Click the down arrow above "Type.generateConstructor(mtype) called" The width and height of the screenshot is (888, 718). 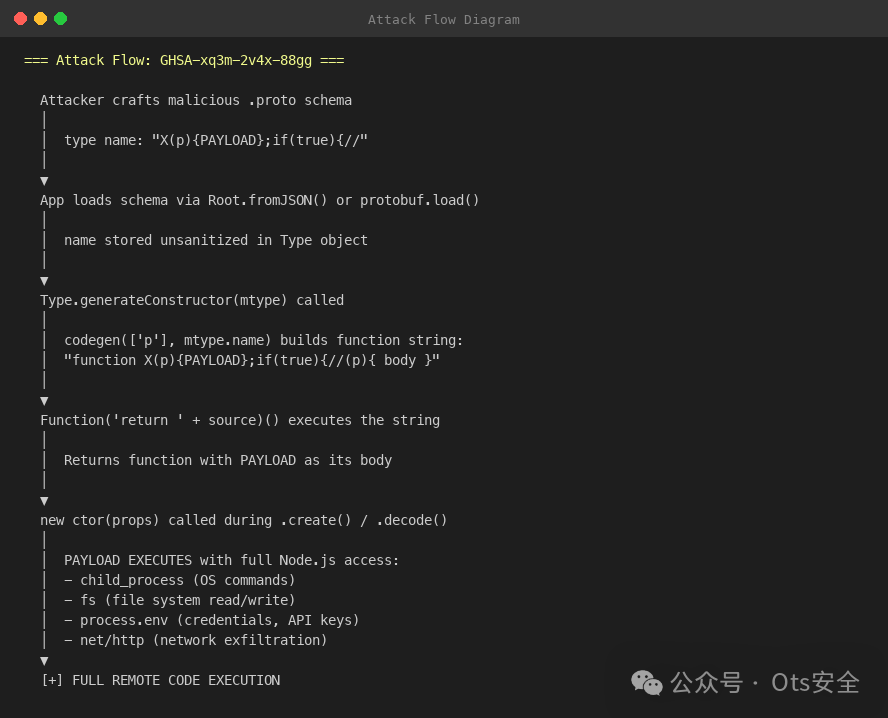click(x=44, y=280)
